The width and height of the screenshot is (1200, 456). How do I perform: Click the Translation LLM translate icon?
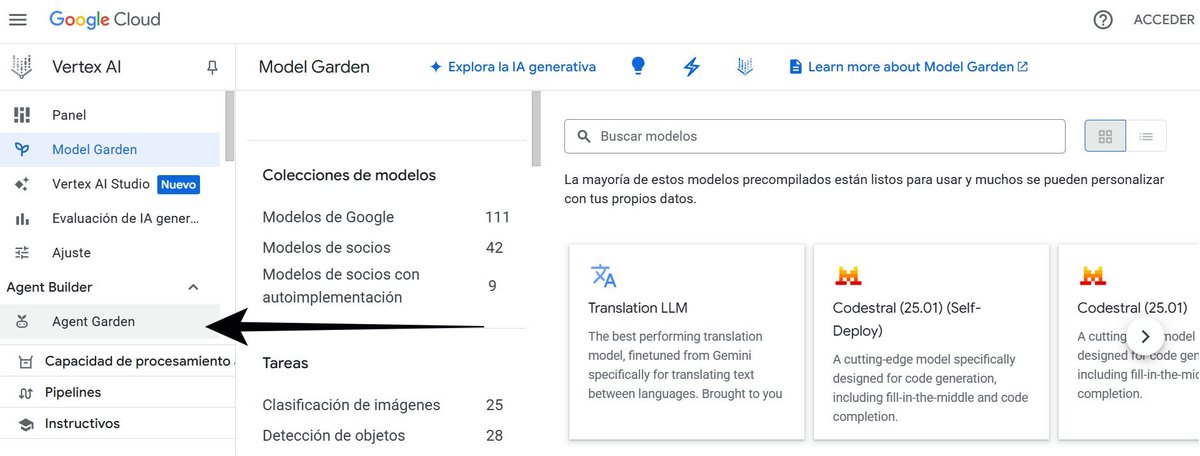pos(603,276)
